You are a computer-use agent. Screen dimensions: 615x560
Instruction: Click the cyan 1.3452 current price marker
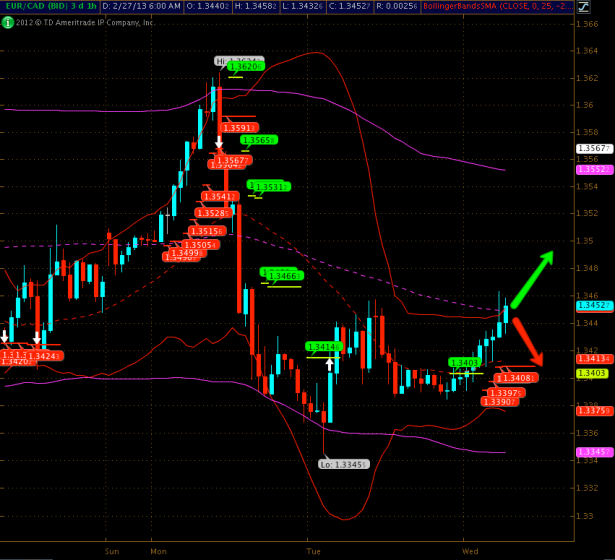tap(594, 305)
